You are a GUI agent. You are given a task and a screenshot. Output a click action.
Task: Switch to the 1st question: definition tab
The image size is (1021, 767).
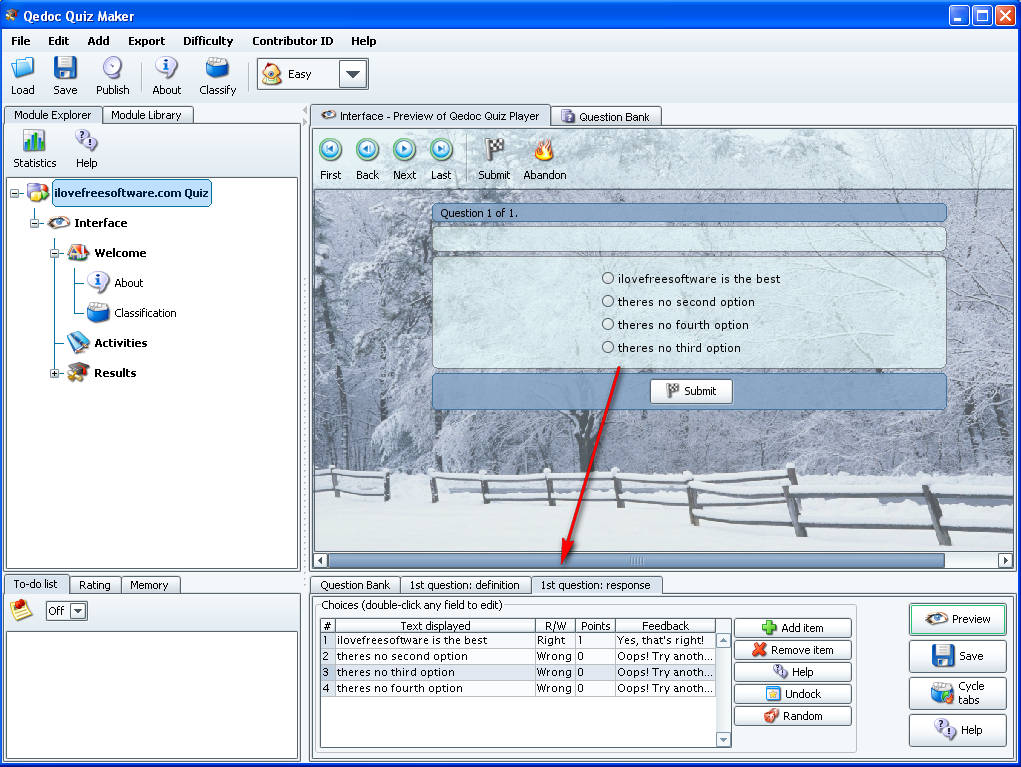[464, 585]
